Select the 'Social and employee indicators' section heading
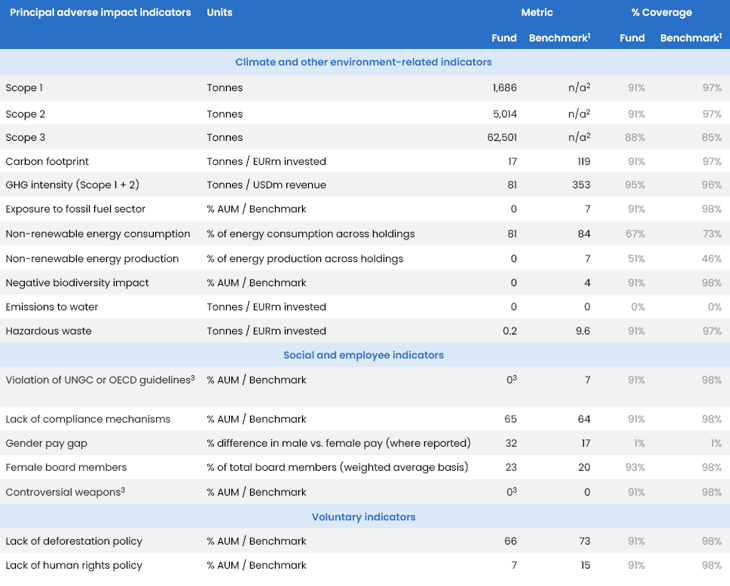The width and height of the screenshot is (730, 586). pyautogui.click(x=364, y=355)
